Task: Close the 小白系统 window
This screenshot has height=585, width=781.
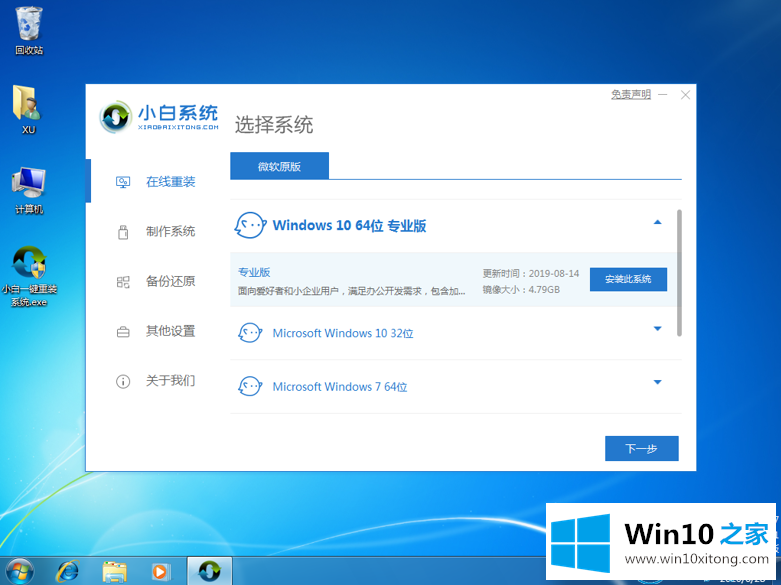Action: (685, 95)
